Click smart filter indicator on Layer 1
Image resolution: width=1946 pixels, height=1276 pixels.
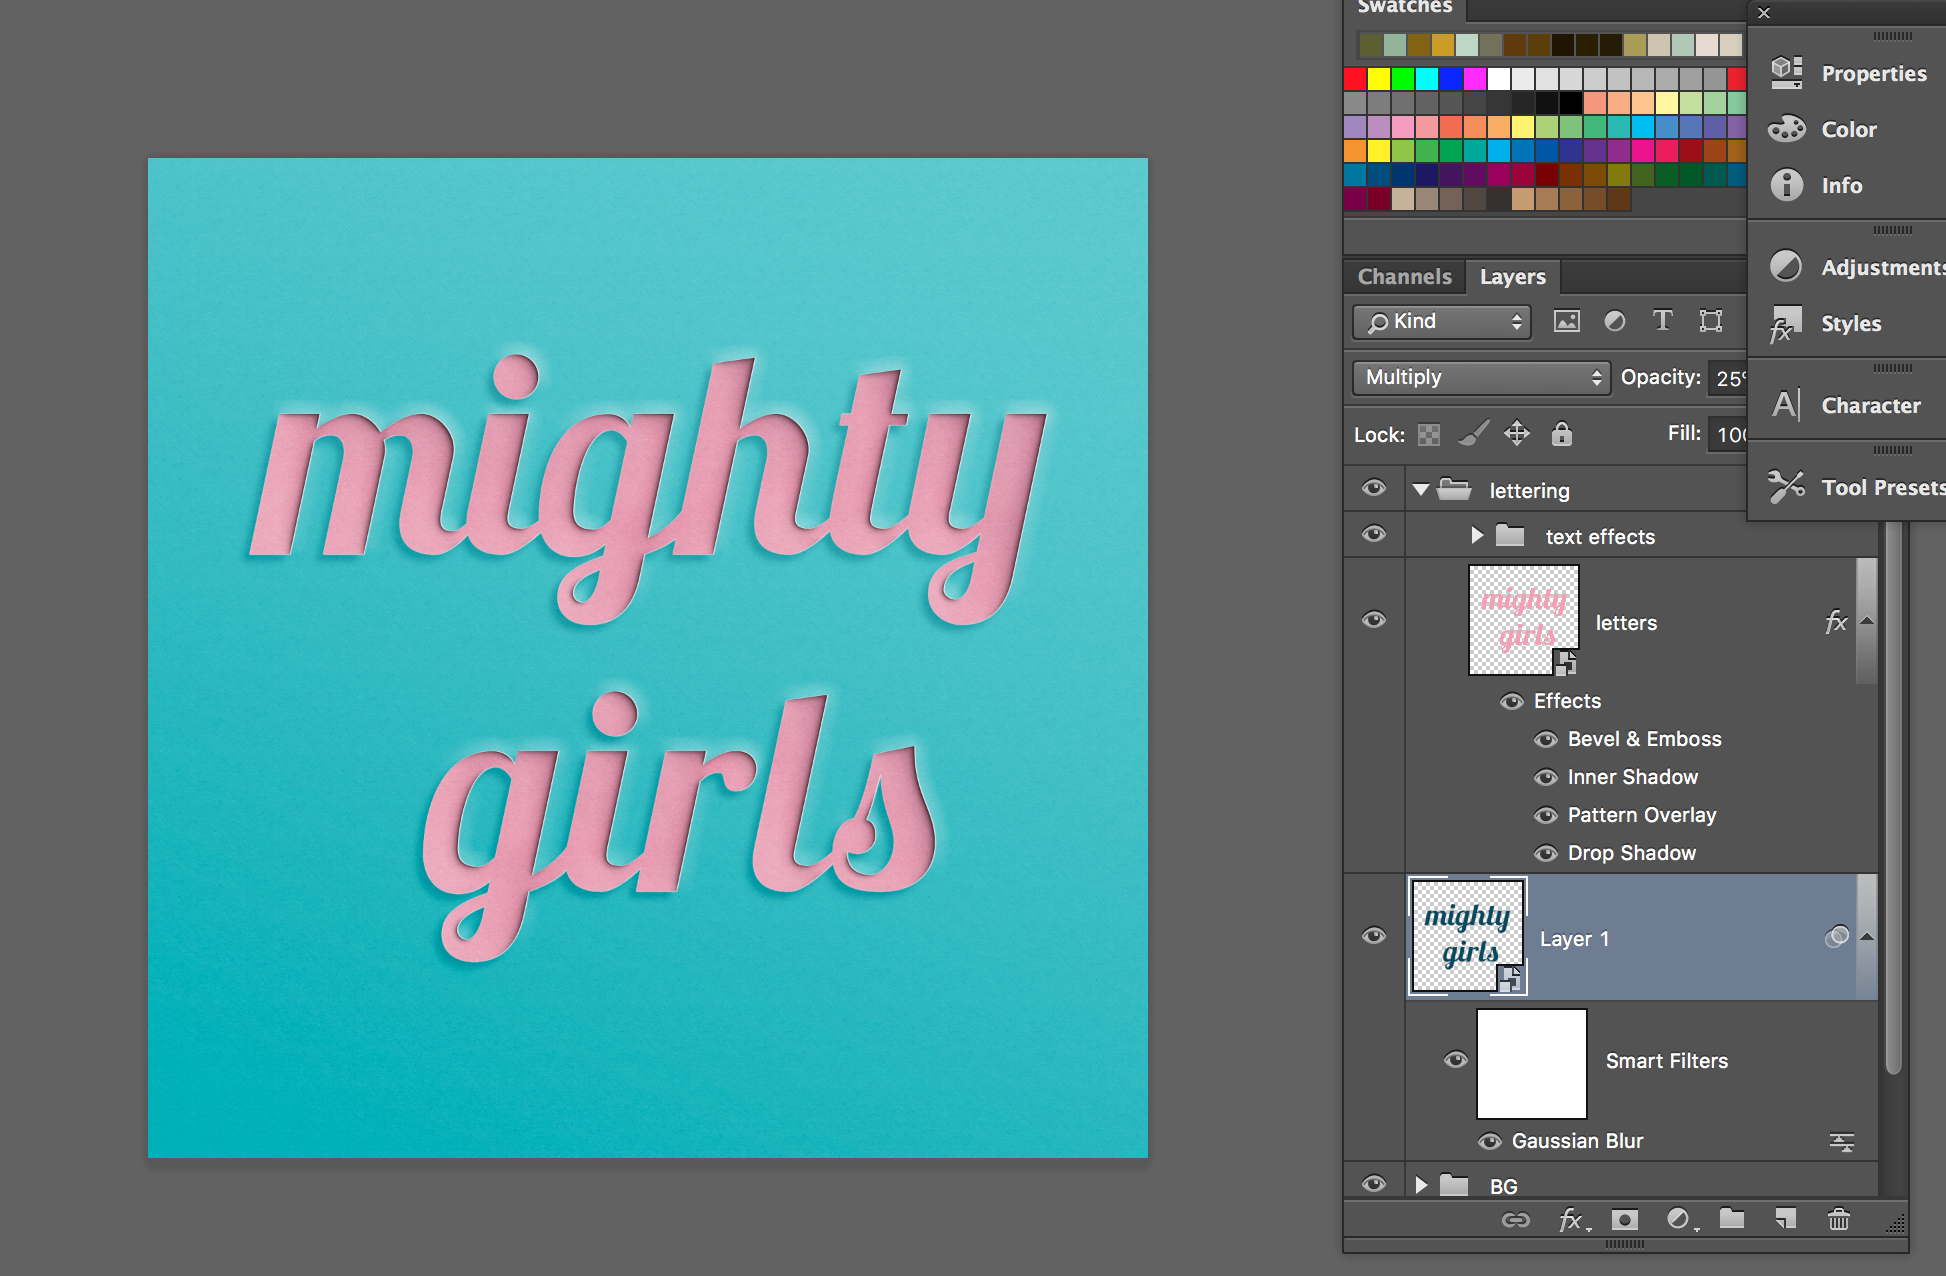1837,937
